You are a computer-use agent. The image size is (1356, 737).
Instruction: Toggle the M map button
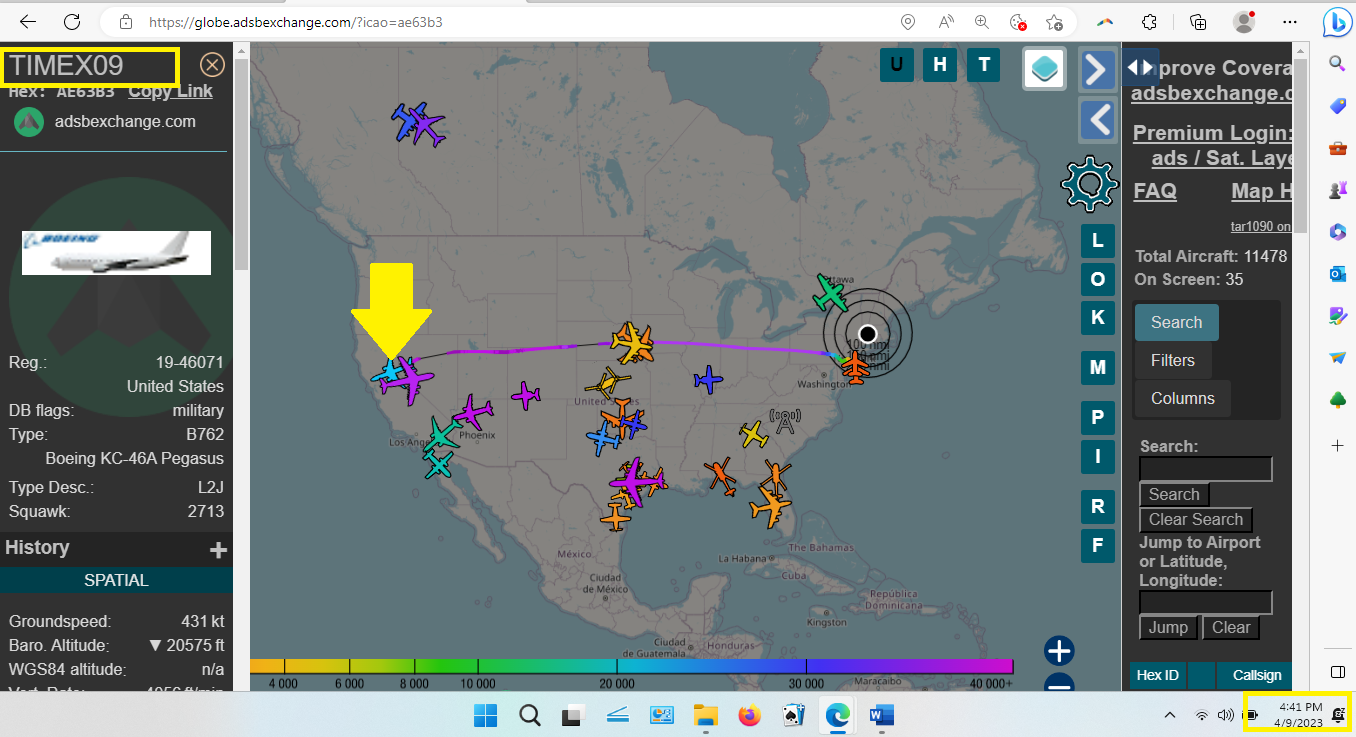[x=1097, y=367]
